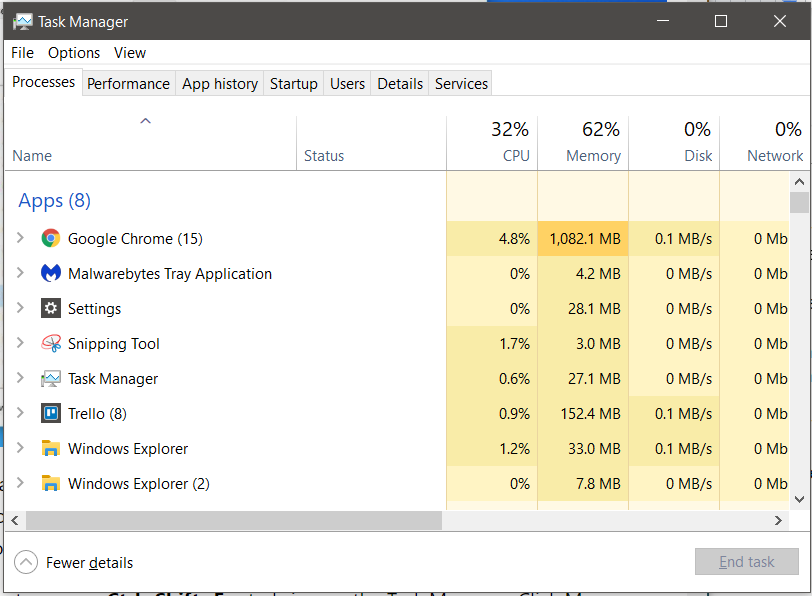Click Windows Explorer (2)'s 7.8 MB cell

[583, 484]
